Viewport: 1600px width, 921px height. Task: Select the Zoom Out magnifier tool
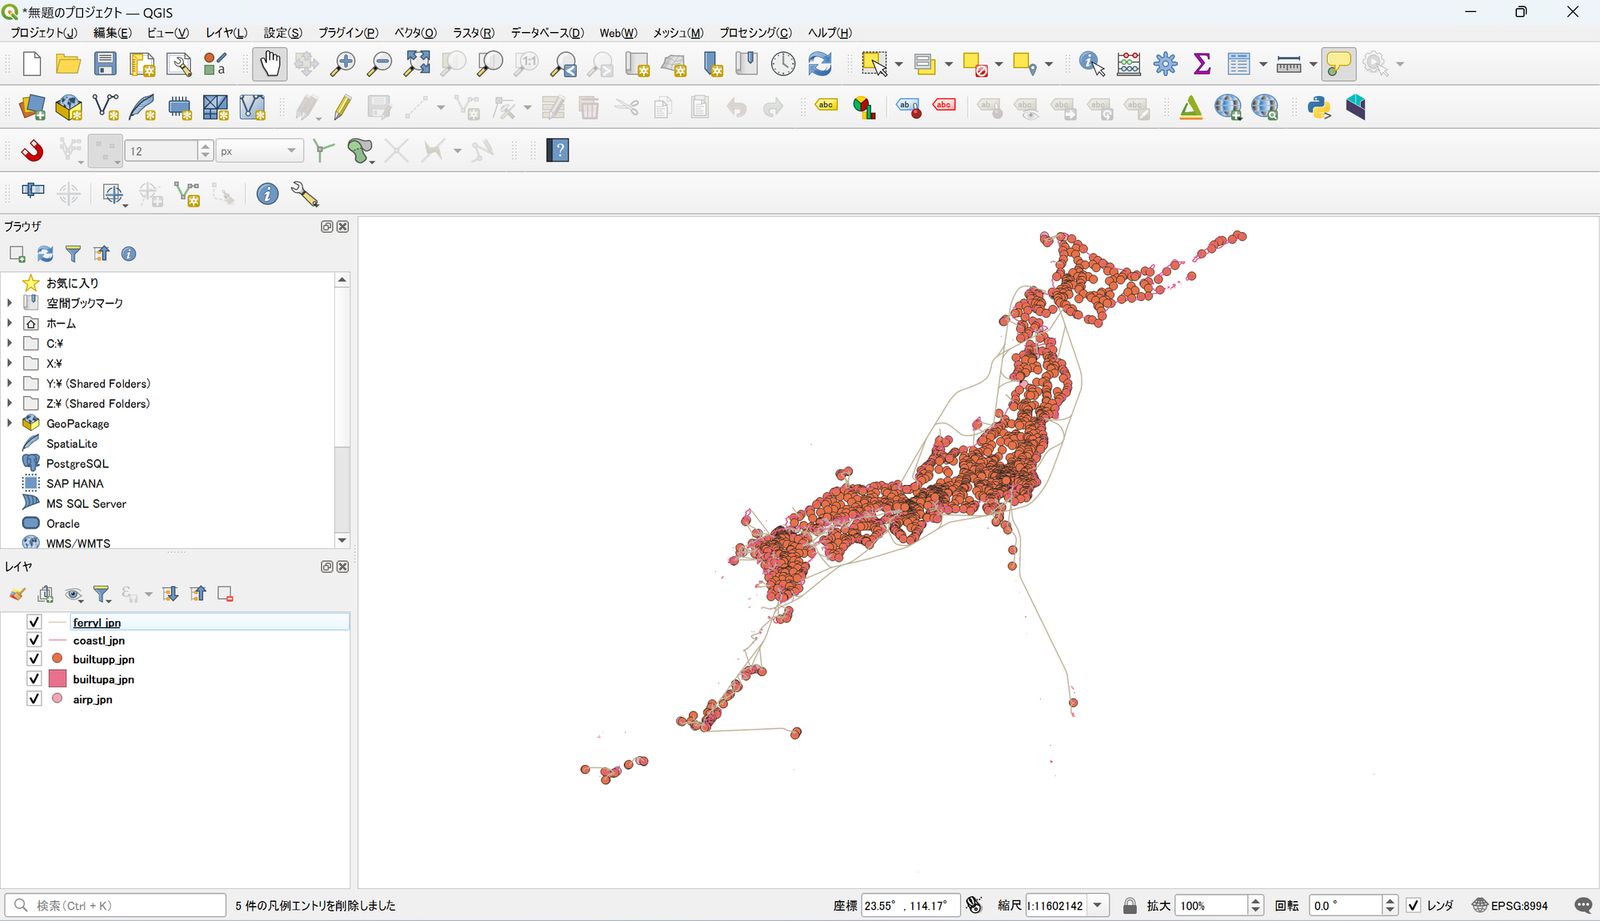point(380,64)
